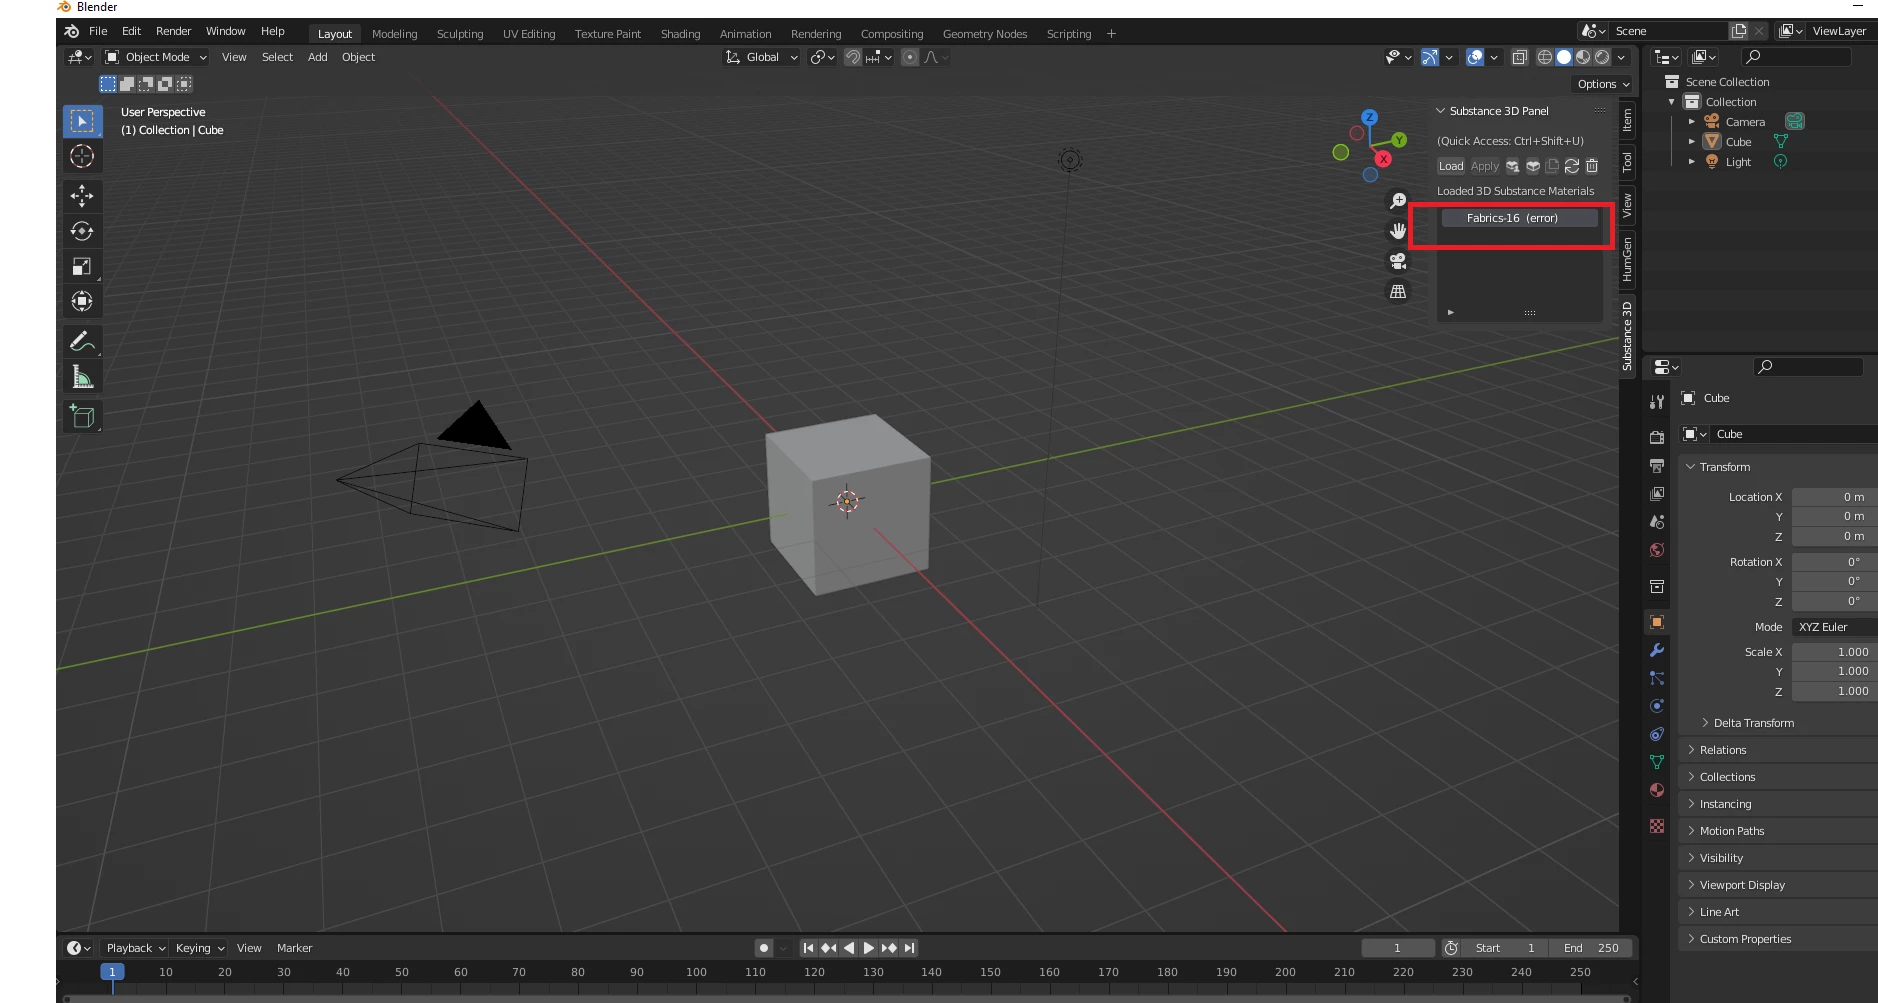Expand Light in the outliner

point(1692,162)
